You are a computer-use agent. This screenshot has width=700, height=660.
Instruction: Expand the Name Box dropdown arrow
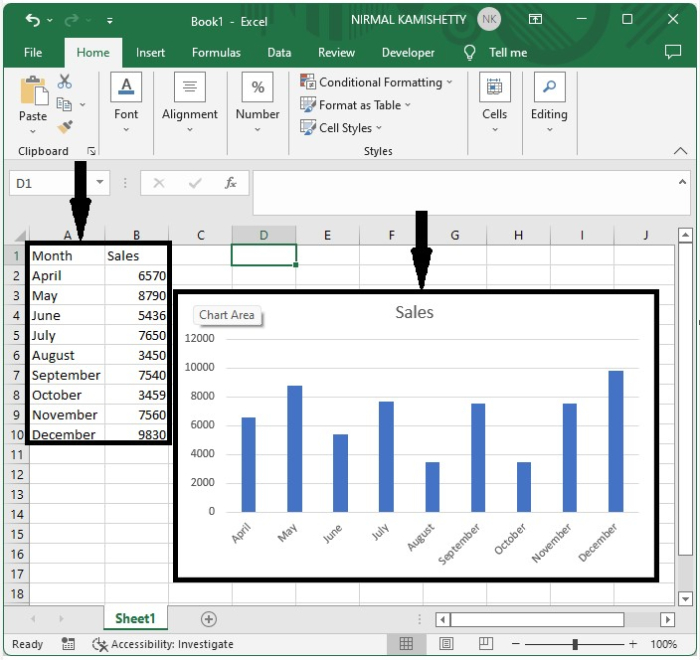click(100, 182)
